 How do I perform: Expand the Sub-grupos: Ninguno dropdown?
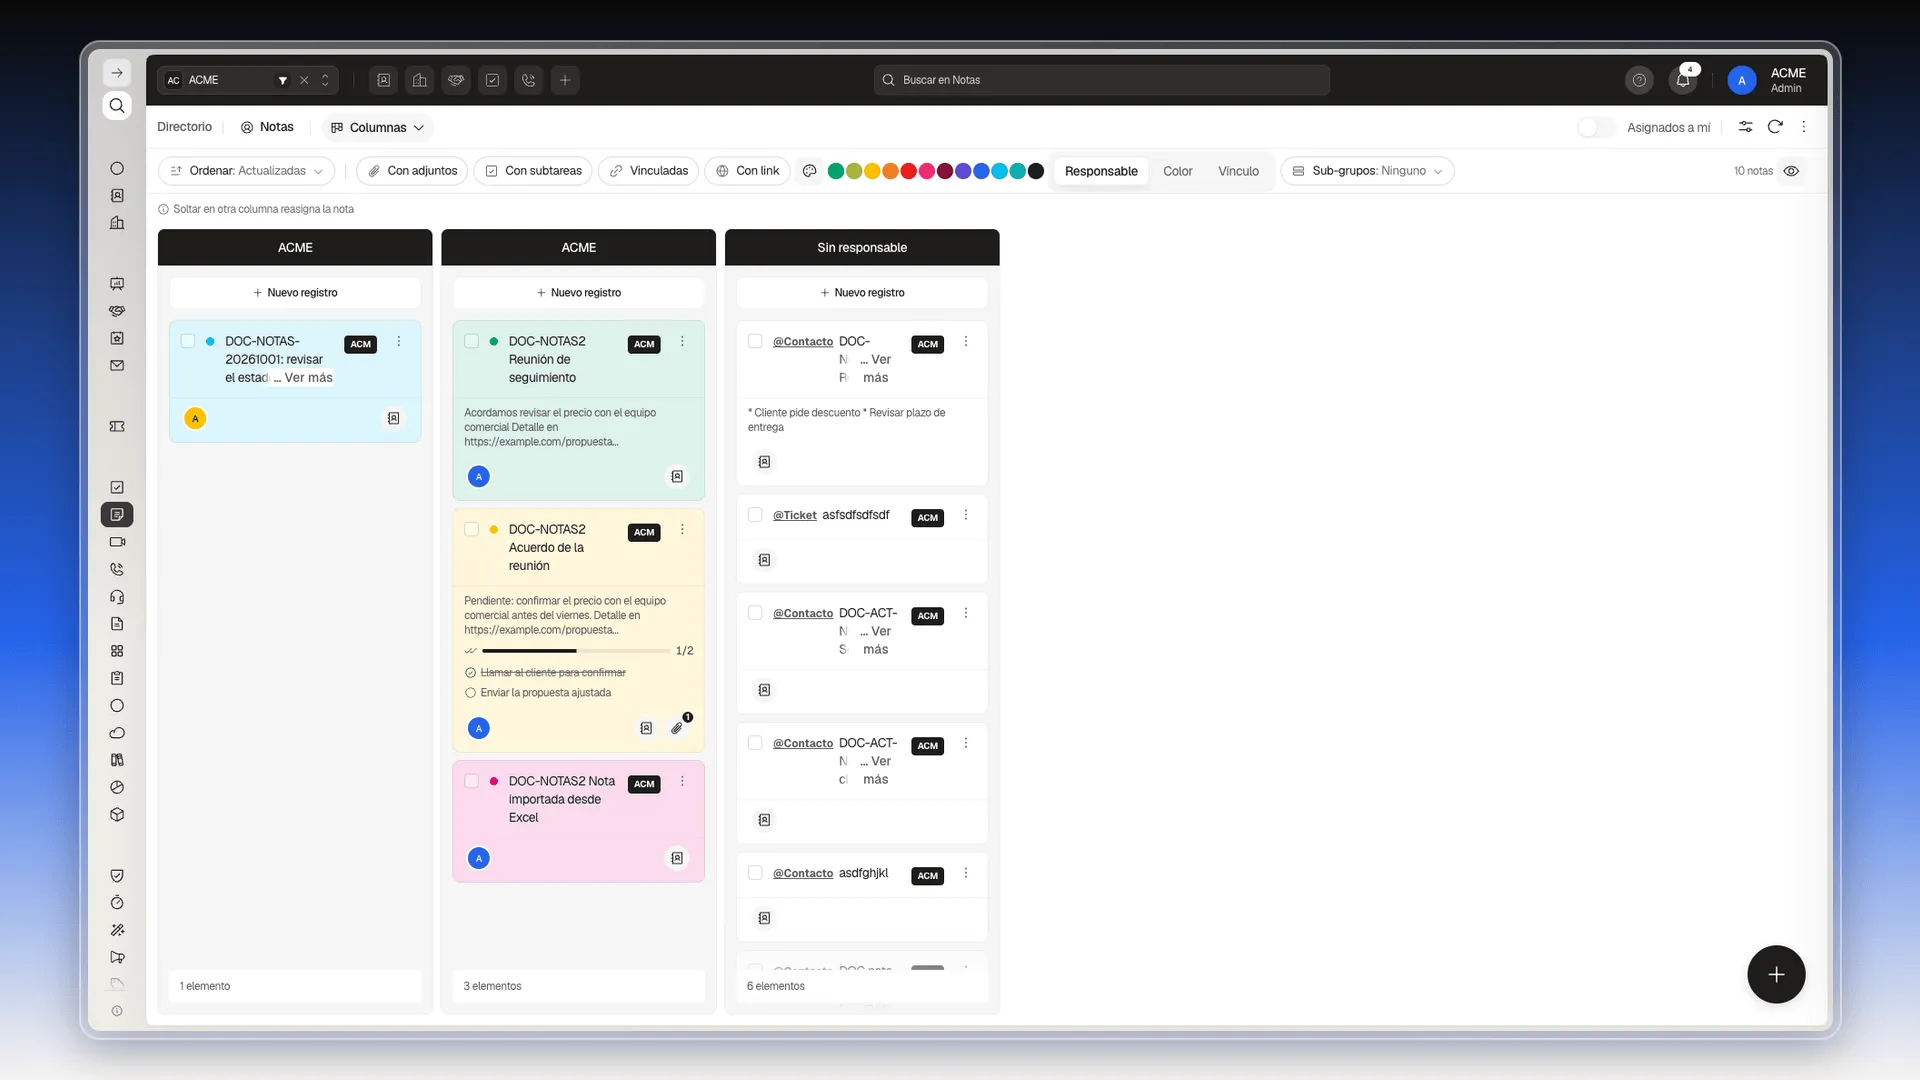coord(1367,171)
